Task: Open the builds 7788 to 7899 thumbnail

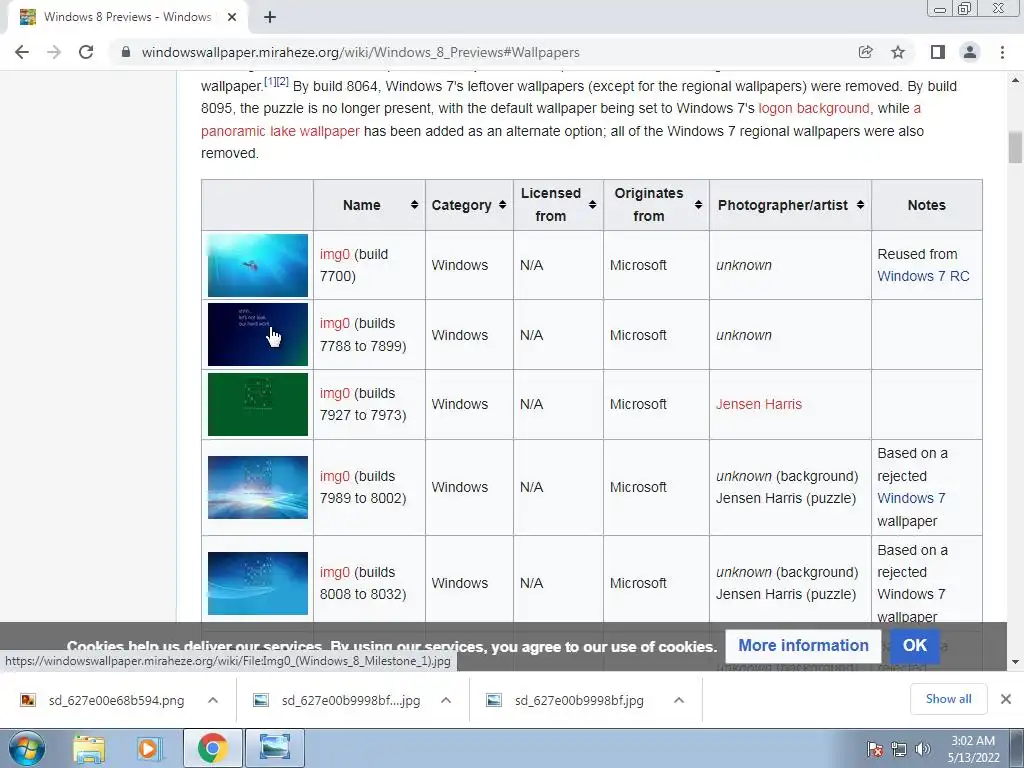Action: (x=258, y=334)
